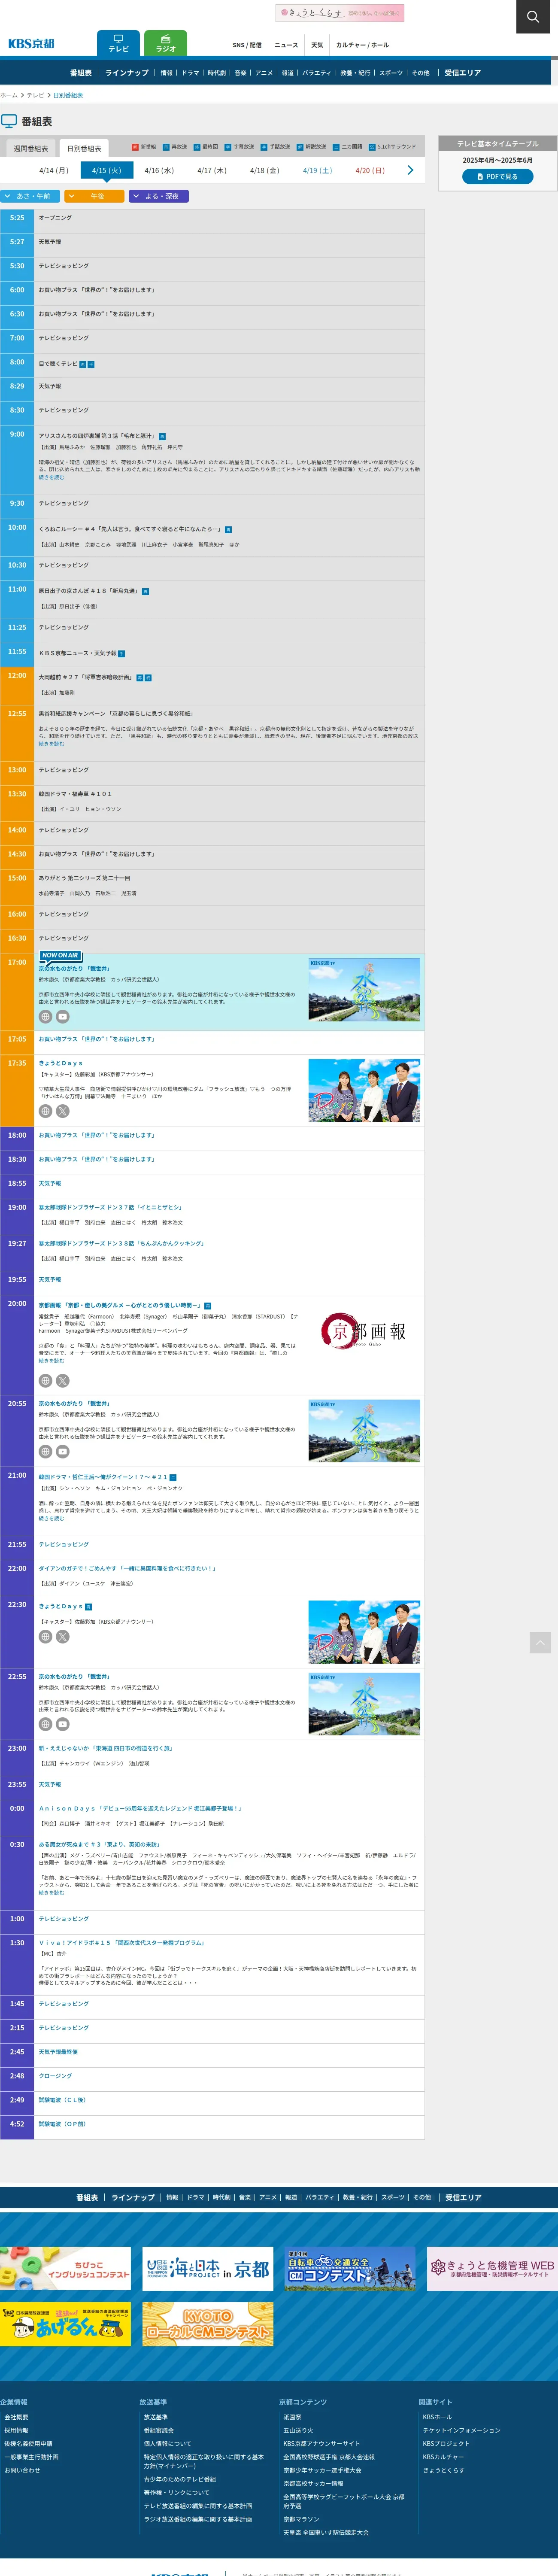Viewport: 558px width, 2576px height.
Task: Open ドラマ in the top navigation bar
Action: pos(190,73)
